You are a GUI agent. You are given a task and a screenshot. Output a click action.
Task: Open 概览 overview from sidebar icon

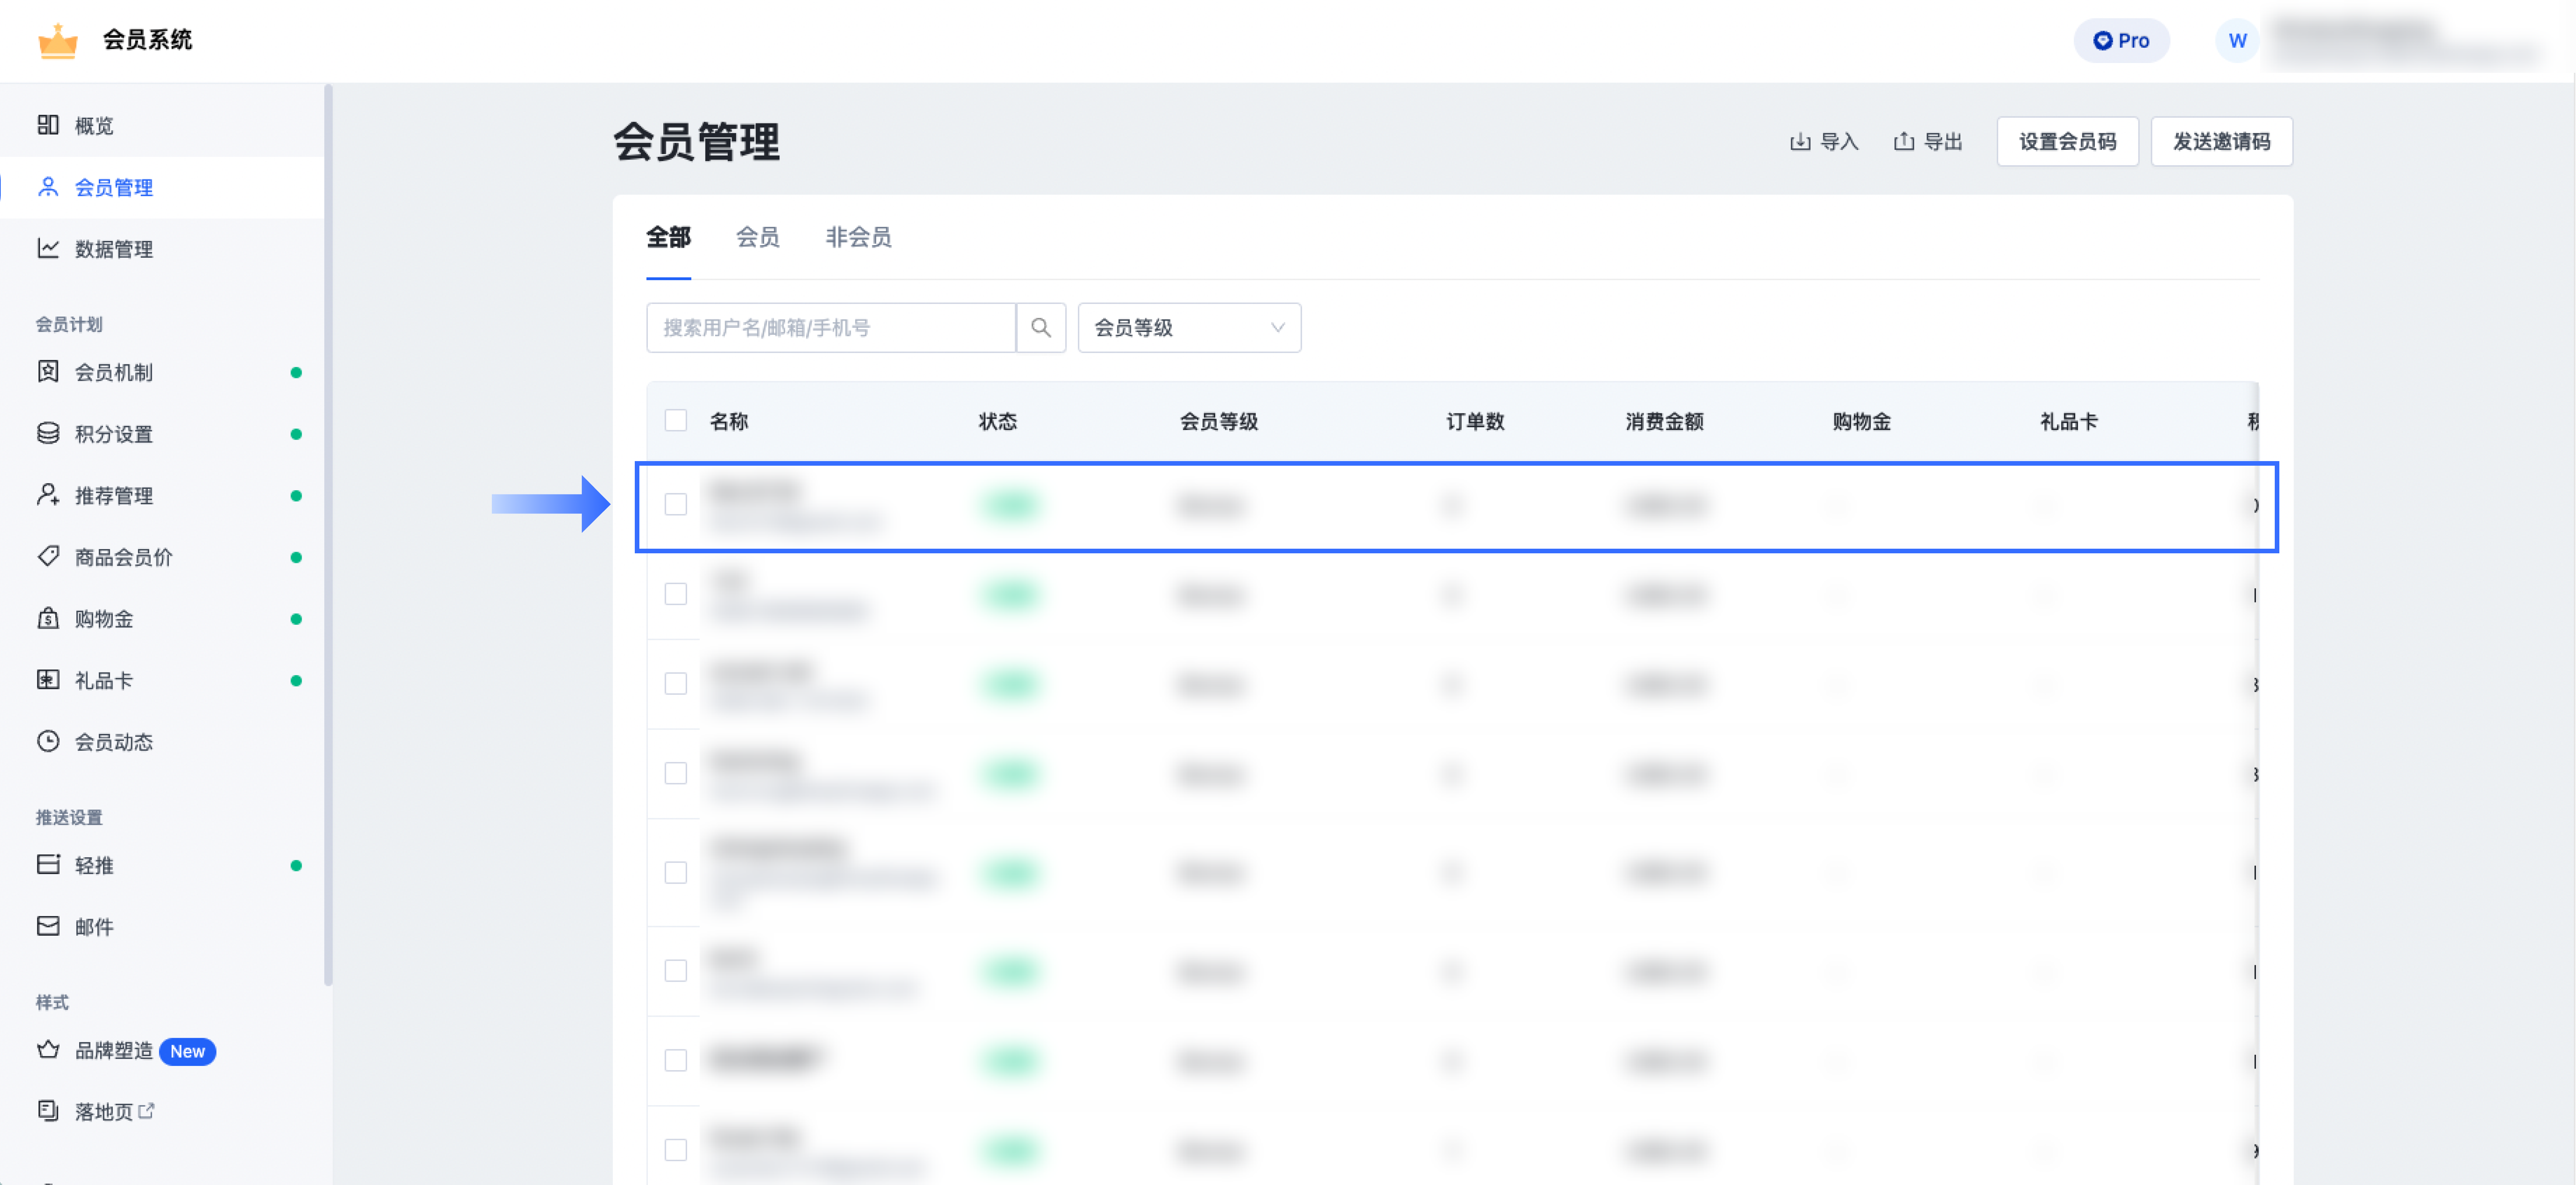[48, 125]
